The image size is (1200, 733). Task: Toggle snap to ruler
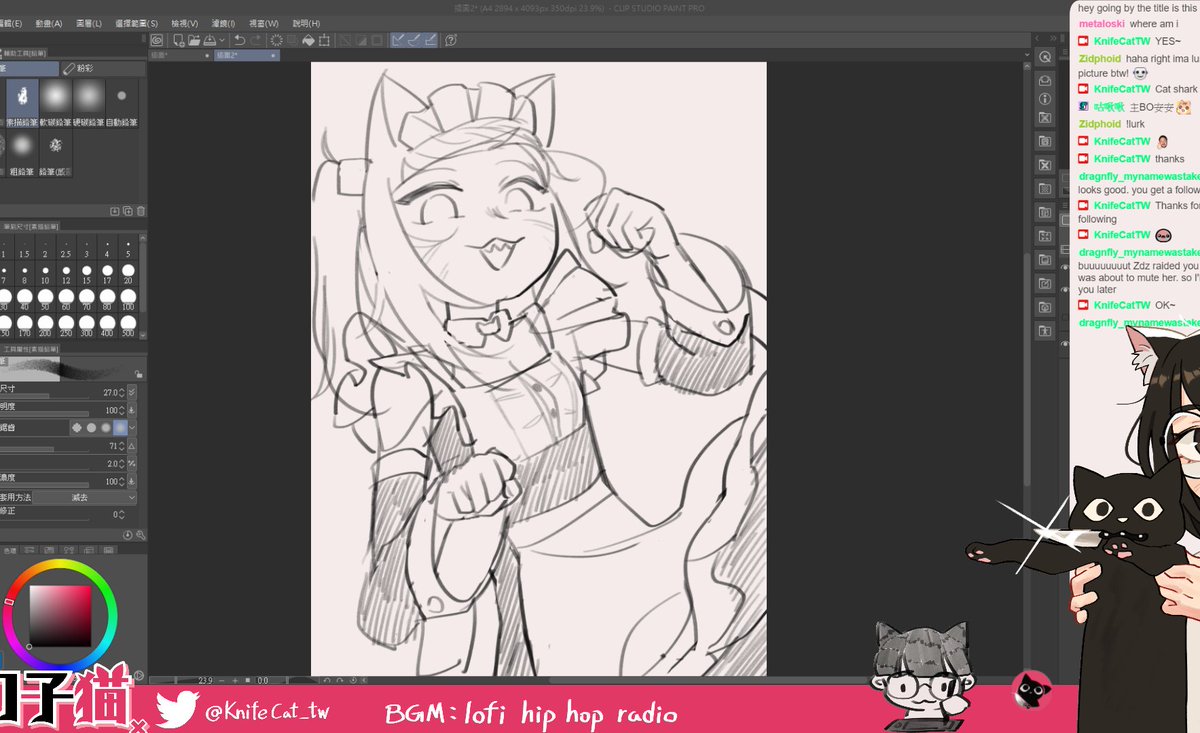point(398,40)
